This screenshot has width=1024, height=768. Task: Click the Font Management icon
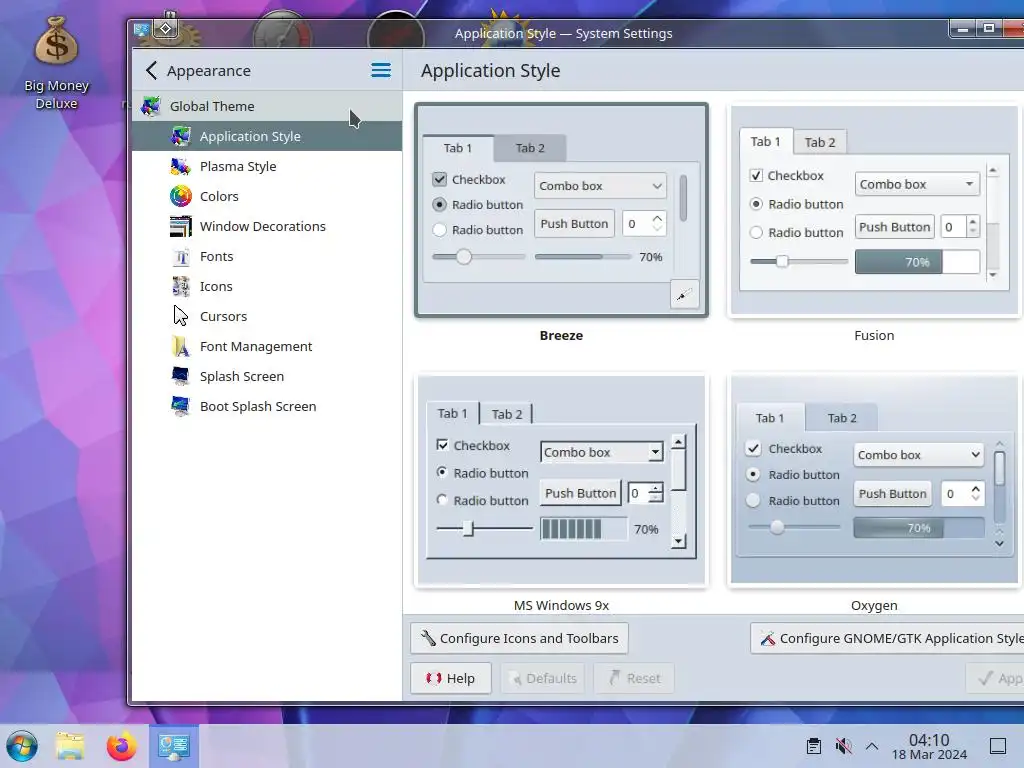(x=181, y=346)
